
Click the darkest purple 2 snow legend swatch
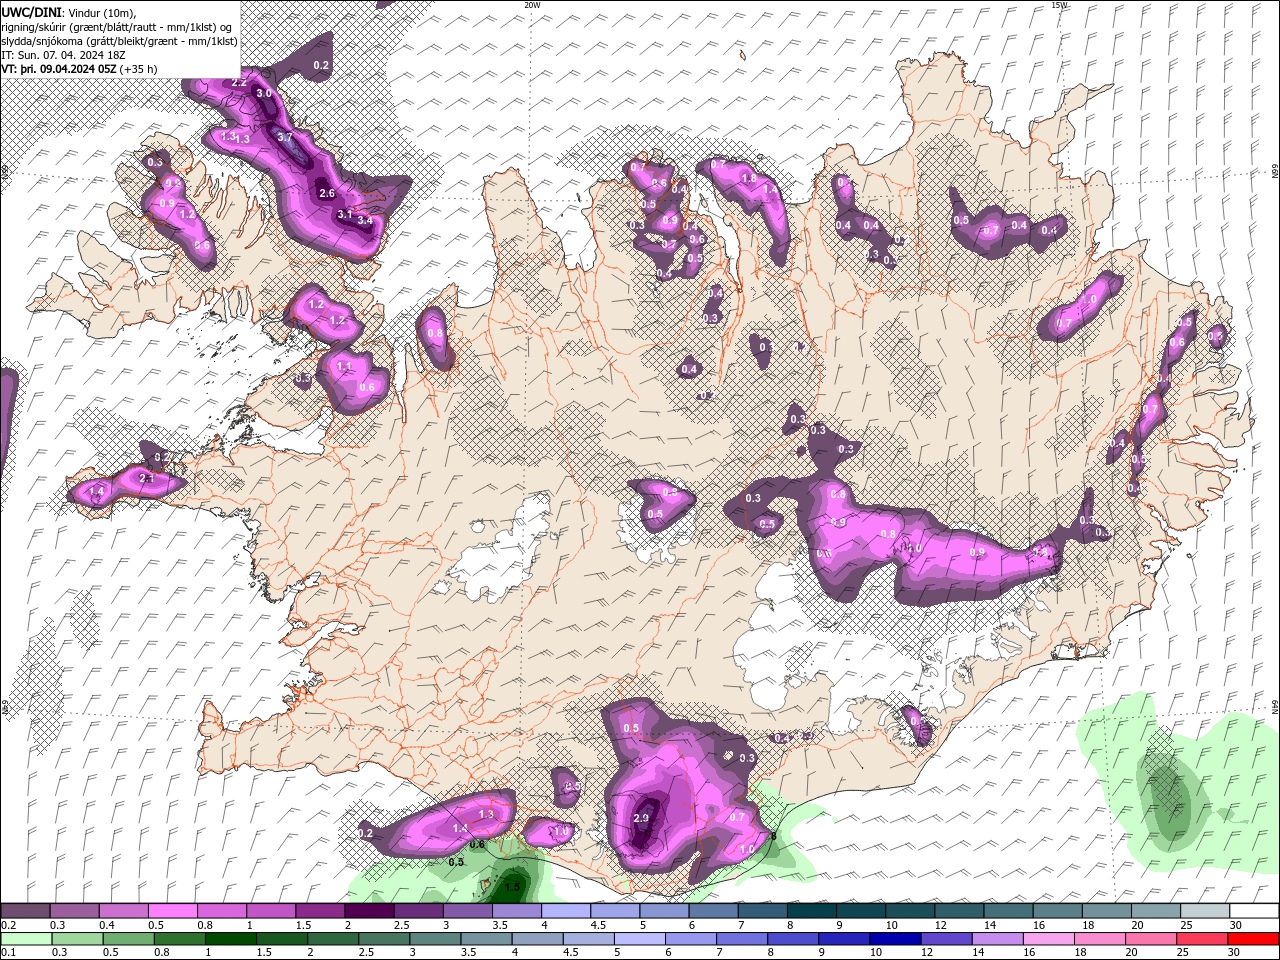[369, 910]
